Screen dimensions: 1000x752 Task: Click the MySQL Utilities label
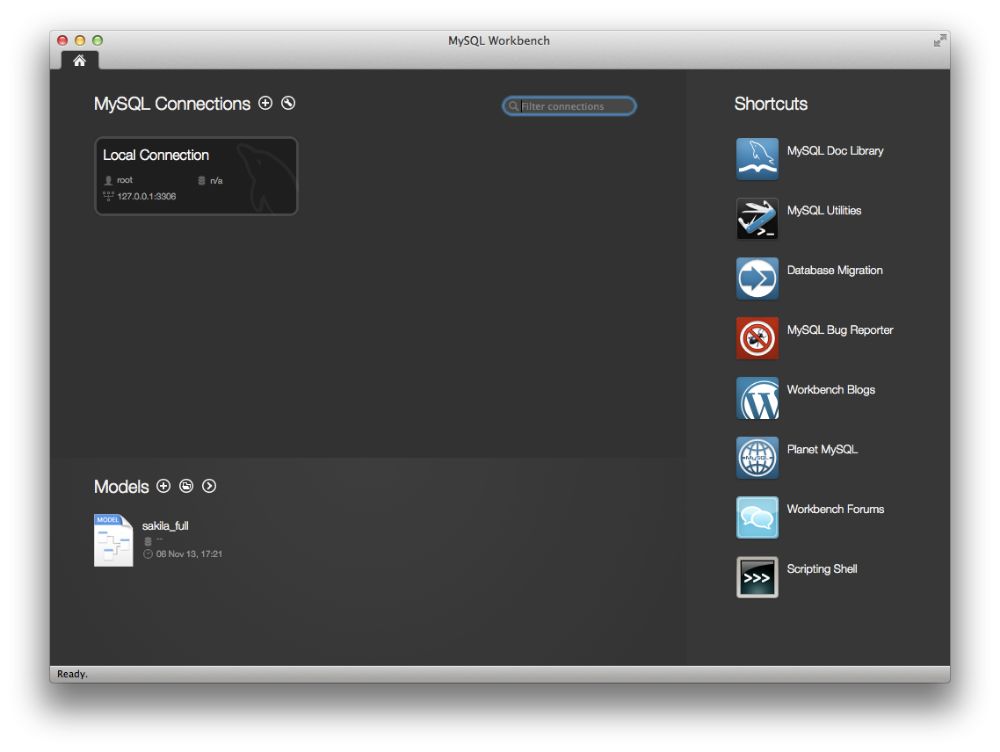tap(824, 210)
